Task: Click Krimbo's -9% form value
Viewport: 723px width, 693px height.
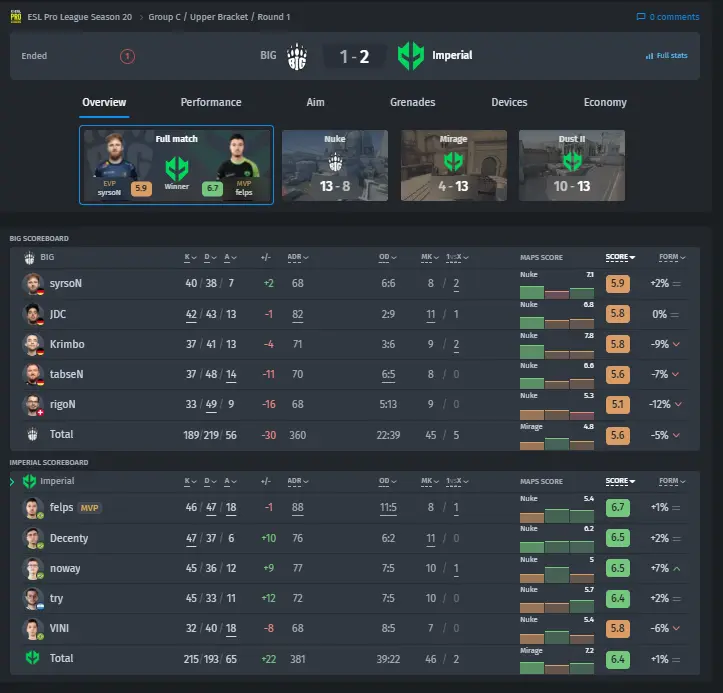Action: (x=659, y=344)
